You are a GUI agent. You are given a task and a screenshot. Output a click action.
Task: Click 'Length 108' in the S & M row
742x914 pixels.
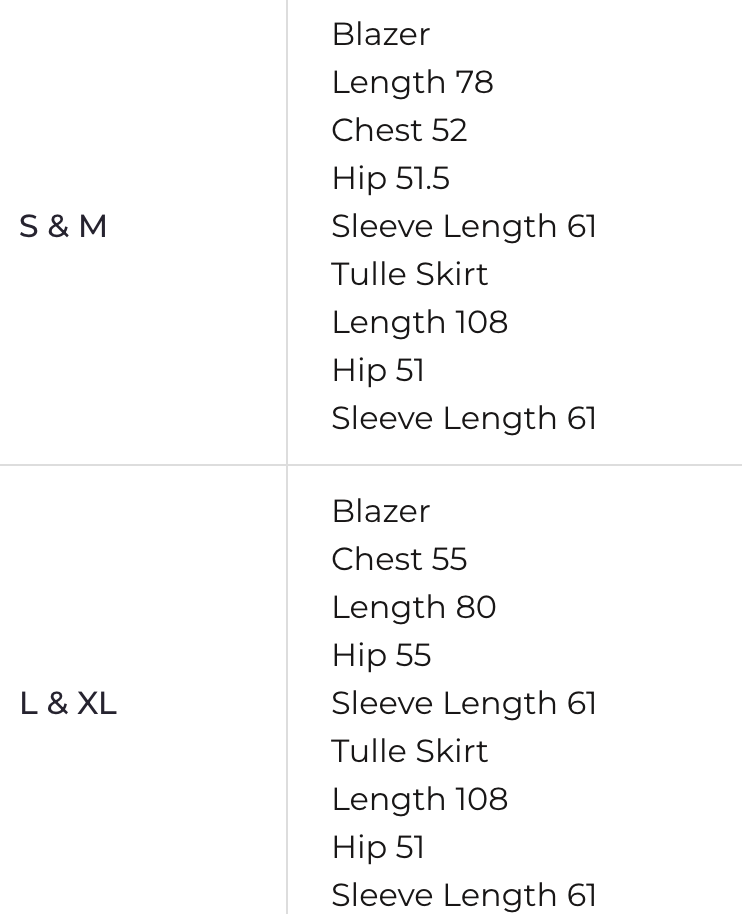(x=419, y=322)
